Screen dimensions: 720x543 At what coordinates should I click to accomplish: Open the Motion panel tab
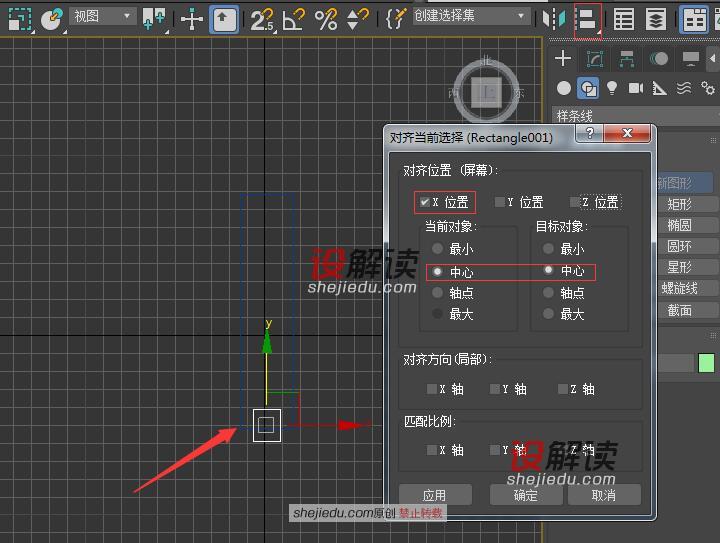point(659,59)
